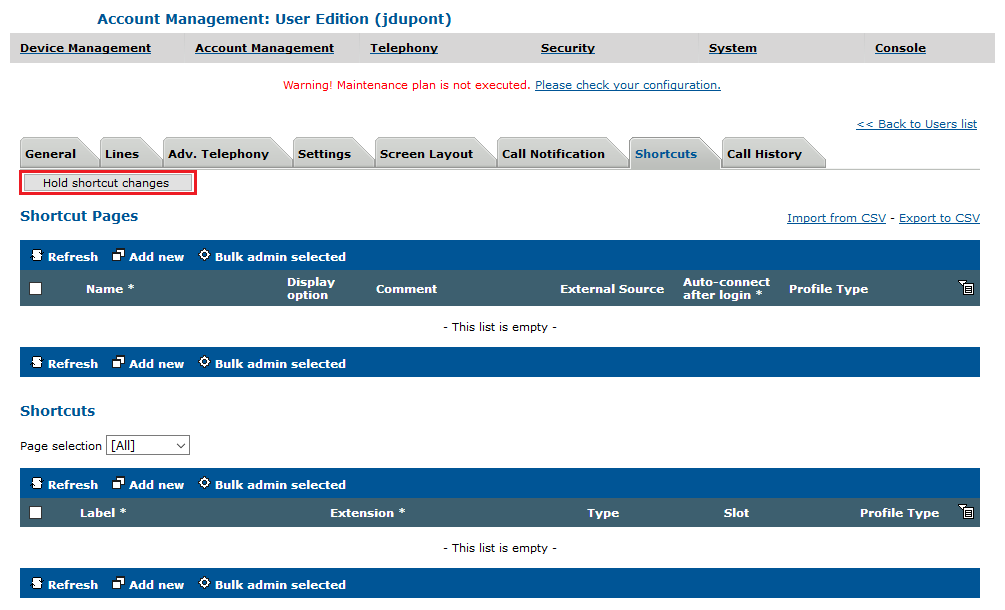The image size is (1005, 610).
Task: Click the Comment column header
Action: pyautogui.click(x=406, y=289)
